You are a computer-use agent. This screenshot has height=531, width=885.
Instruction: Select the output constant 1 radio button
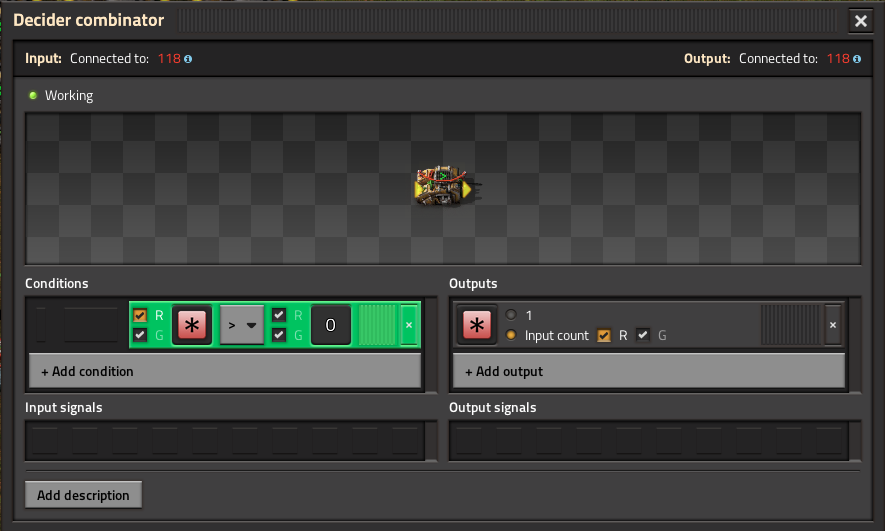[x=511, y=315]
